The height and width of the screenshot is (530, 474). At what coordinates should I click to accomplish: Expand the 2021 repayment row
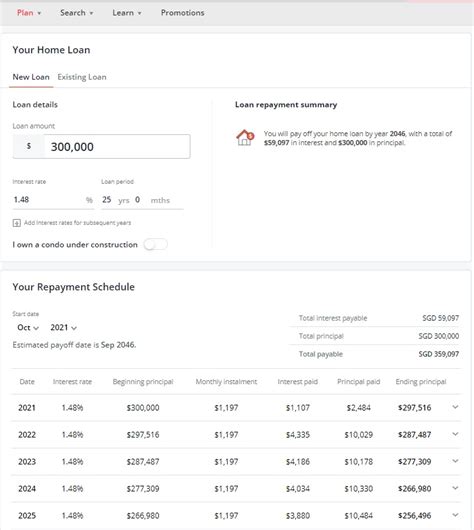[x=455, y=407]
